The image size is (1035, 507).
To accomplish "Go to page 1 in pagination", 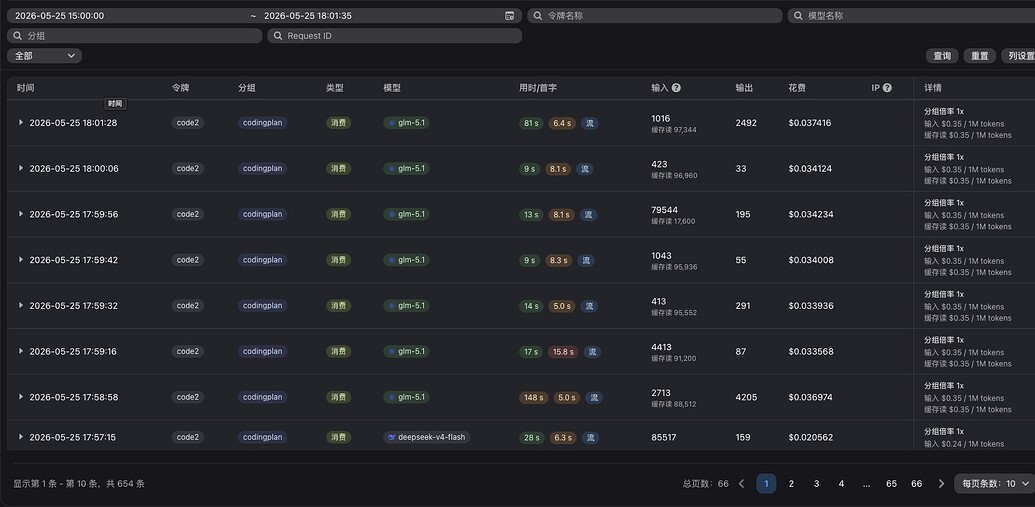I will pos(766,484).
